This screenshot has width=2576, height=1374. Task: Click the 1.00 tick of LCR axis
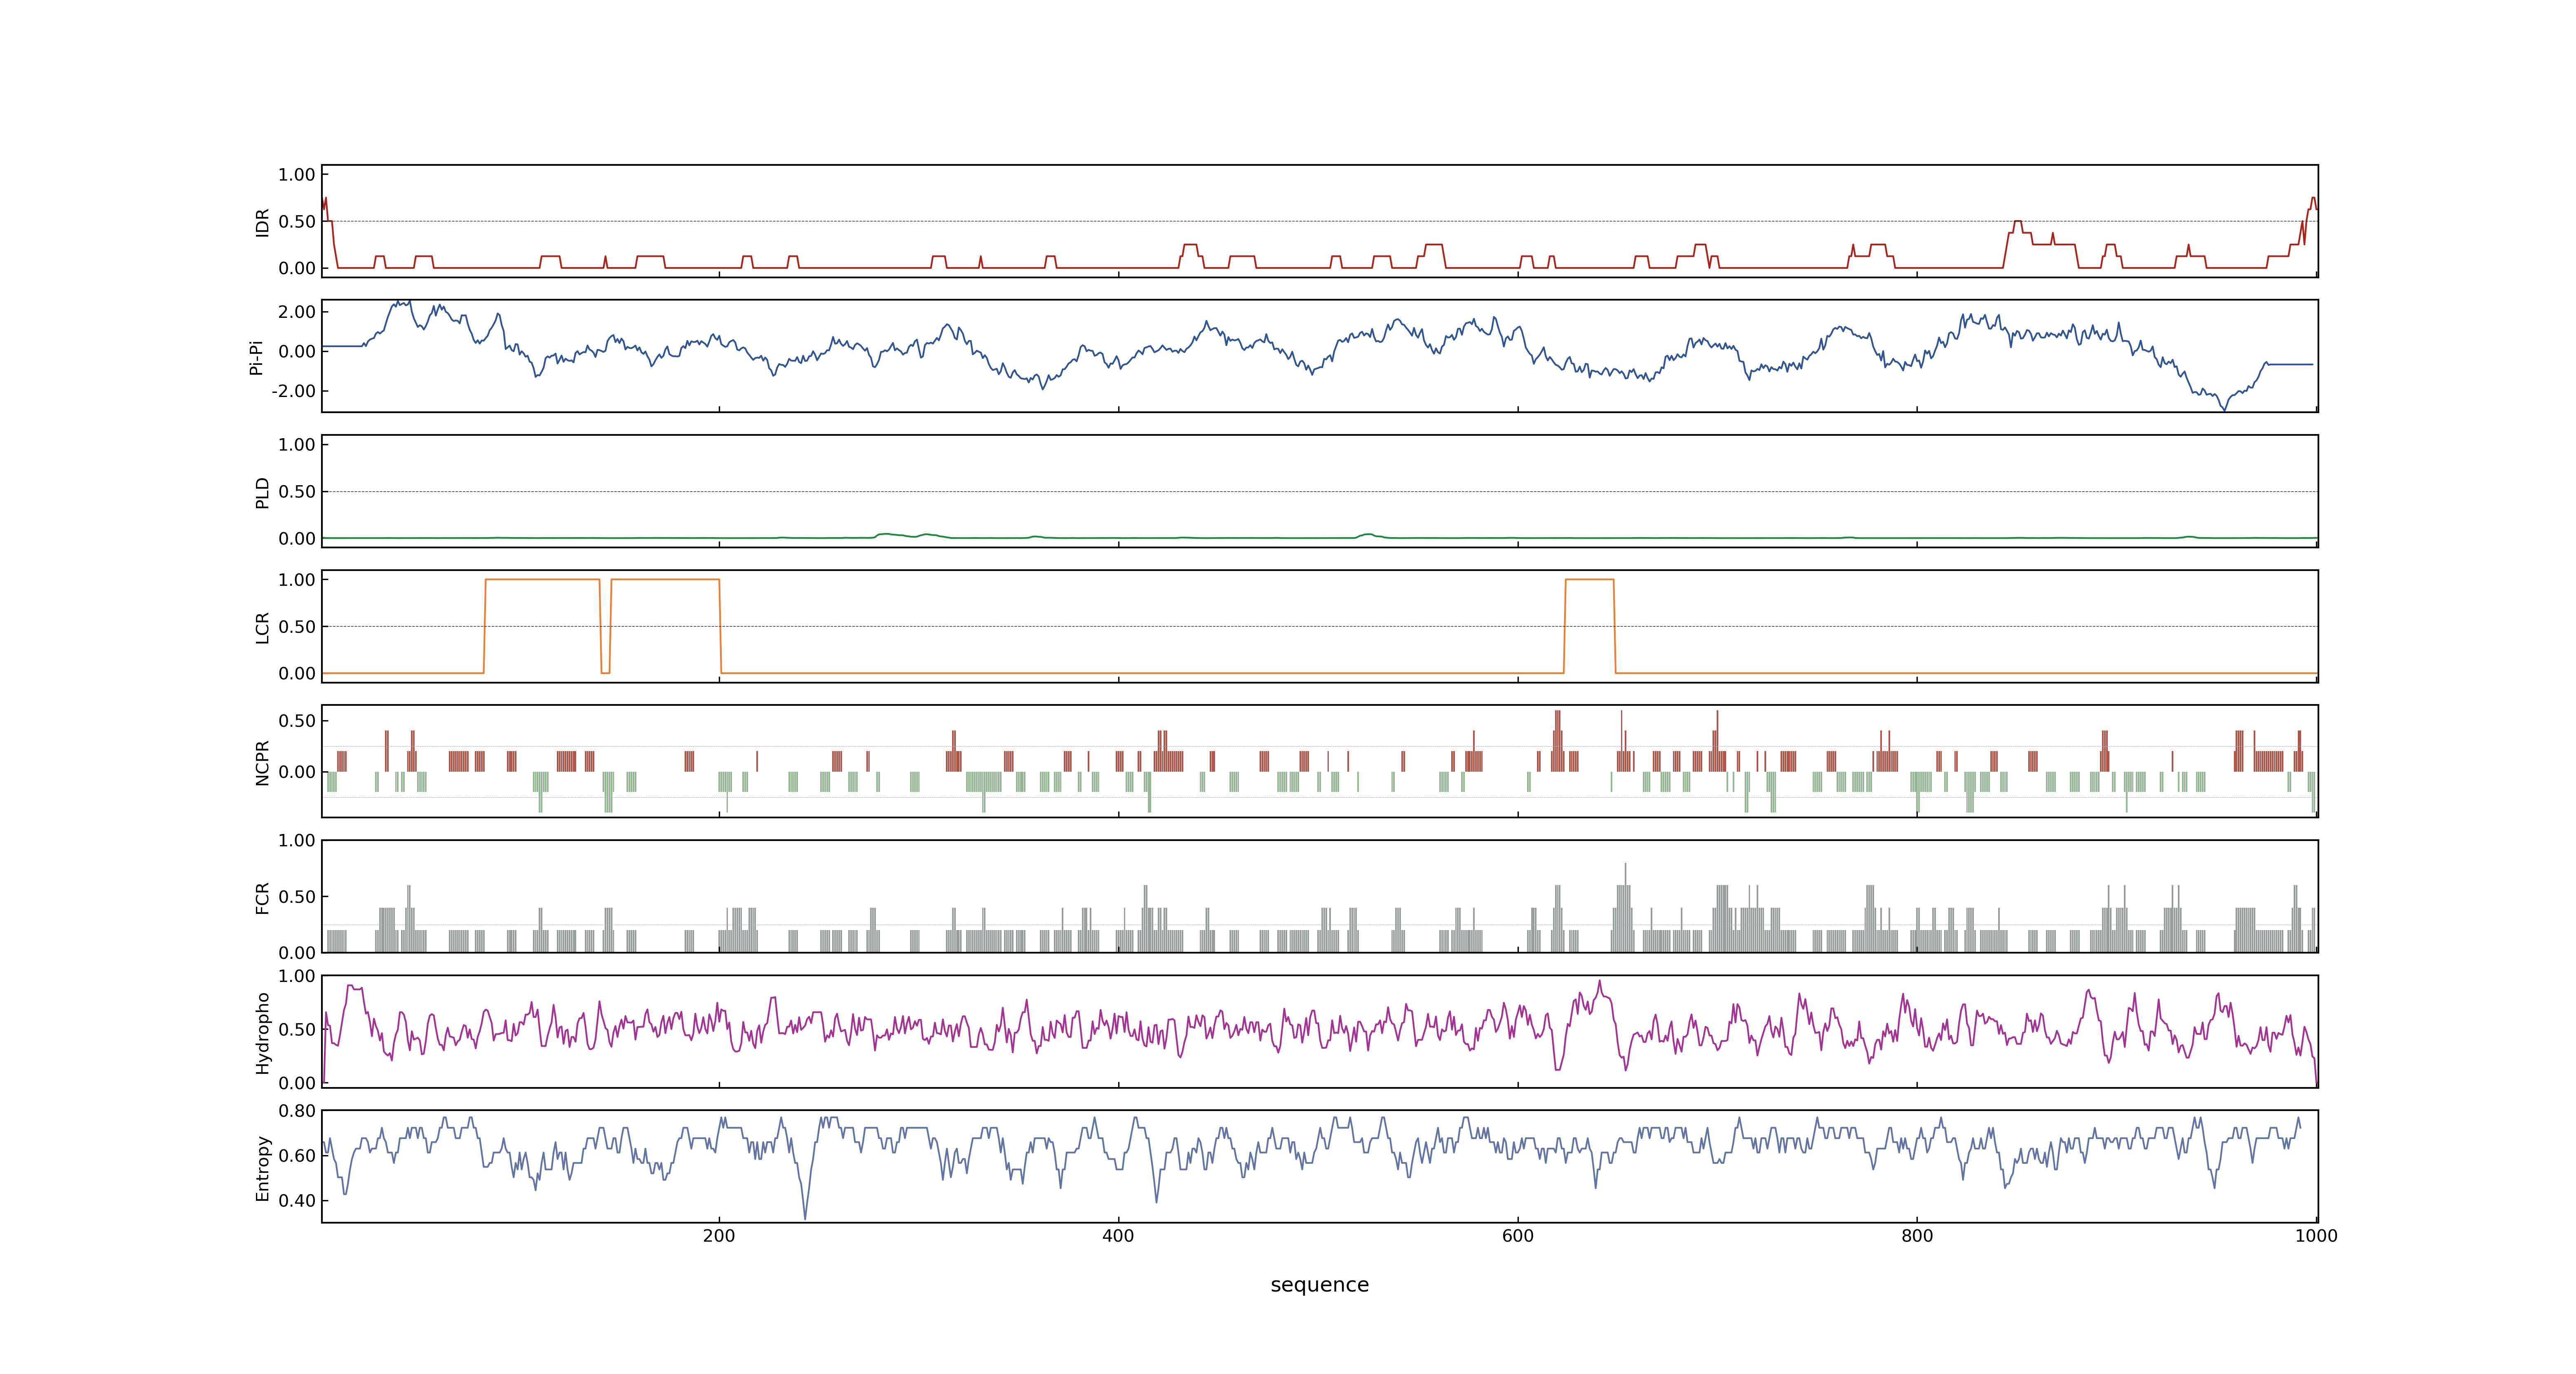(297, 580)
